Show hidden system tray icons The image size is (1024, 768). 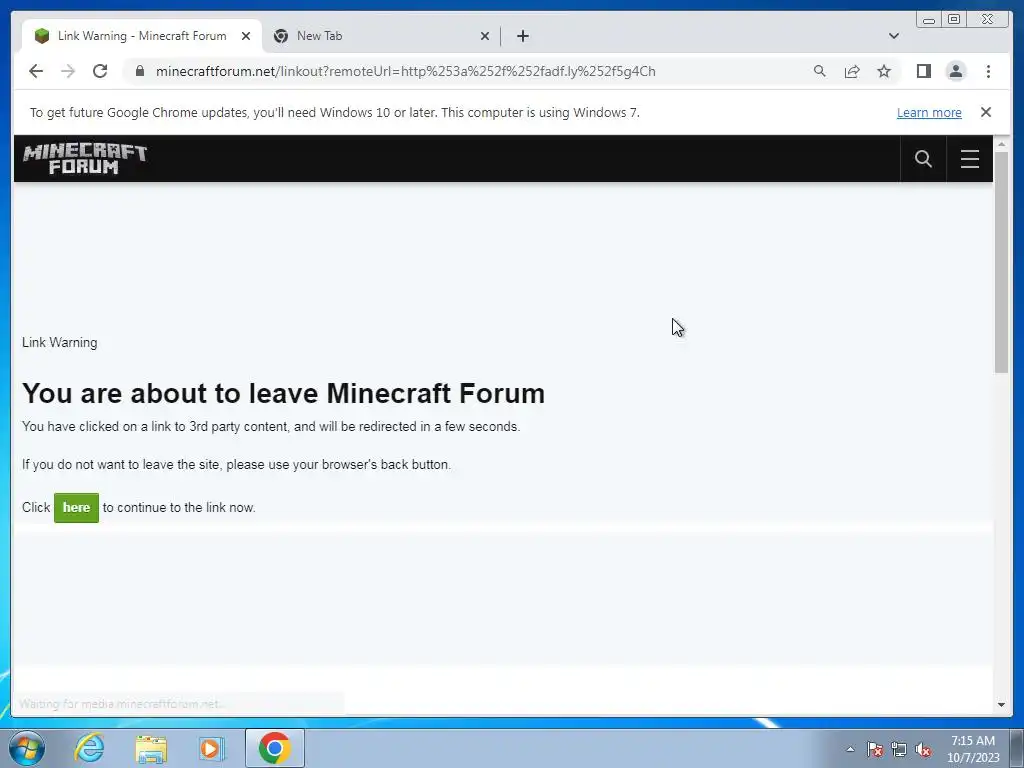[x=850, y=749]
